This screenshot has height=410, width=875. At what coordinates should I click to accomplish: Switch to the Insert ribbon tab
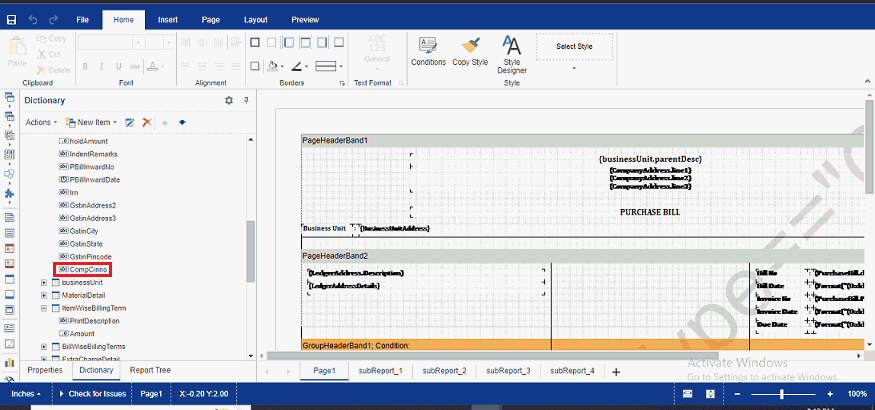point(168,19)
